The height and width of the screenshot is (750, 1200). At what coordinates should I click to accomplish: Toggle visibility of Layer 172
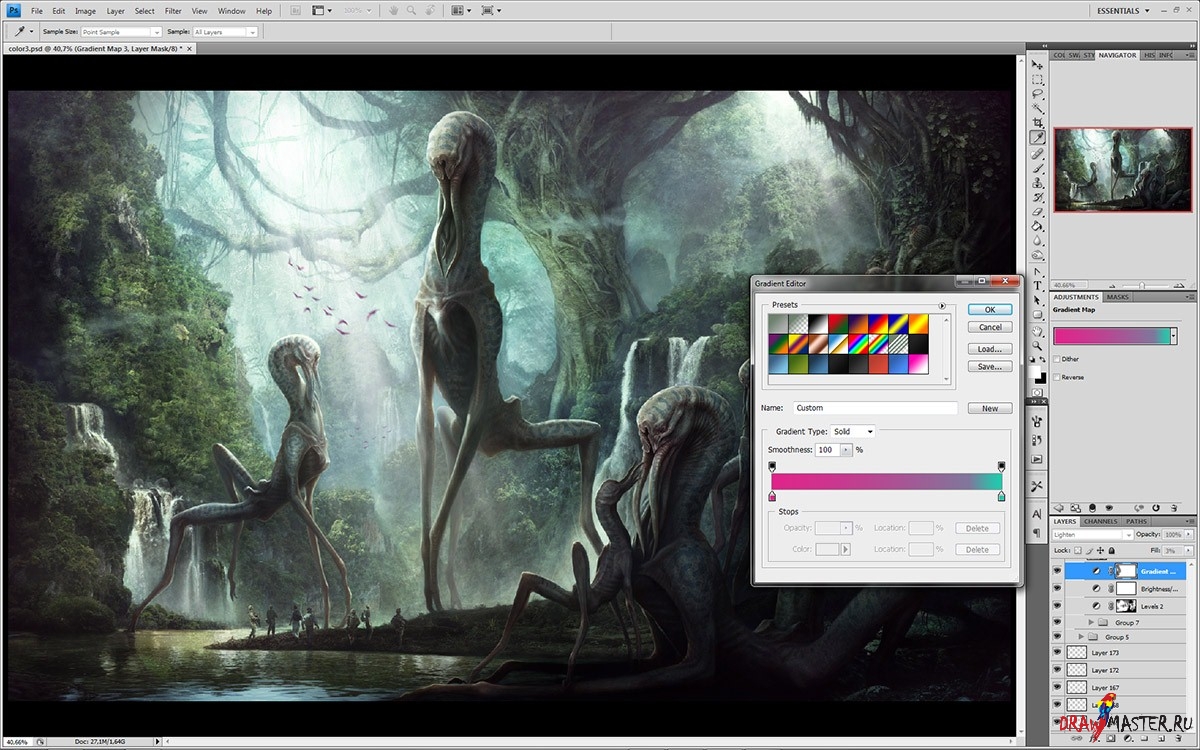point(1057,670)
